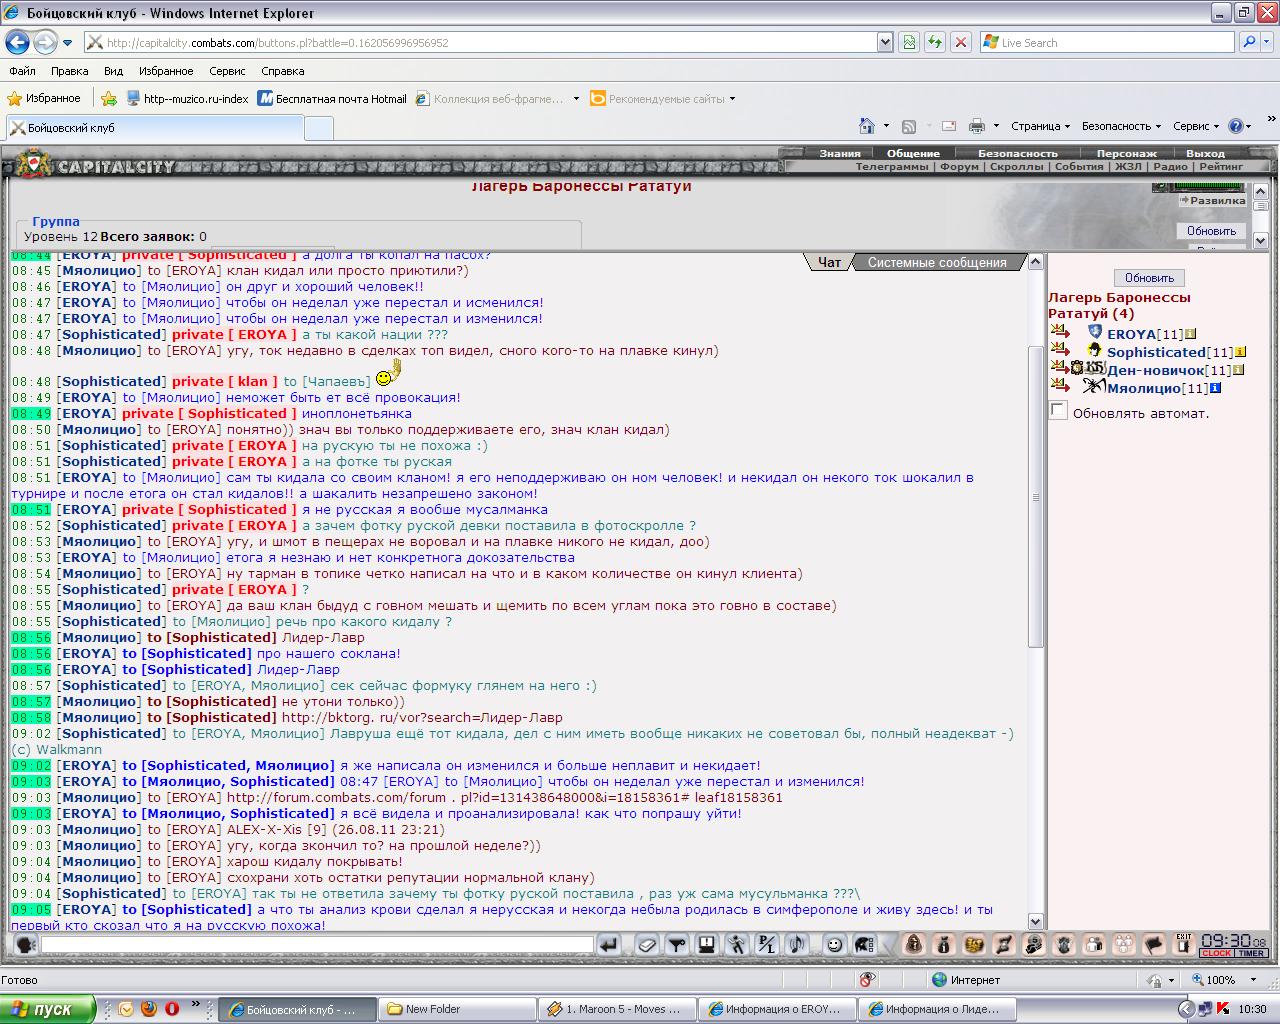The image size is (1280, 1024).
Task: Send the chat message with the enter-arrow icon
Action: [x=608, y=944]
